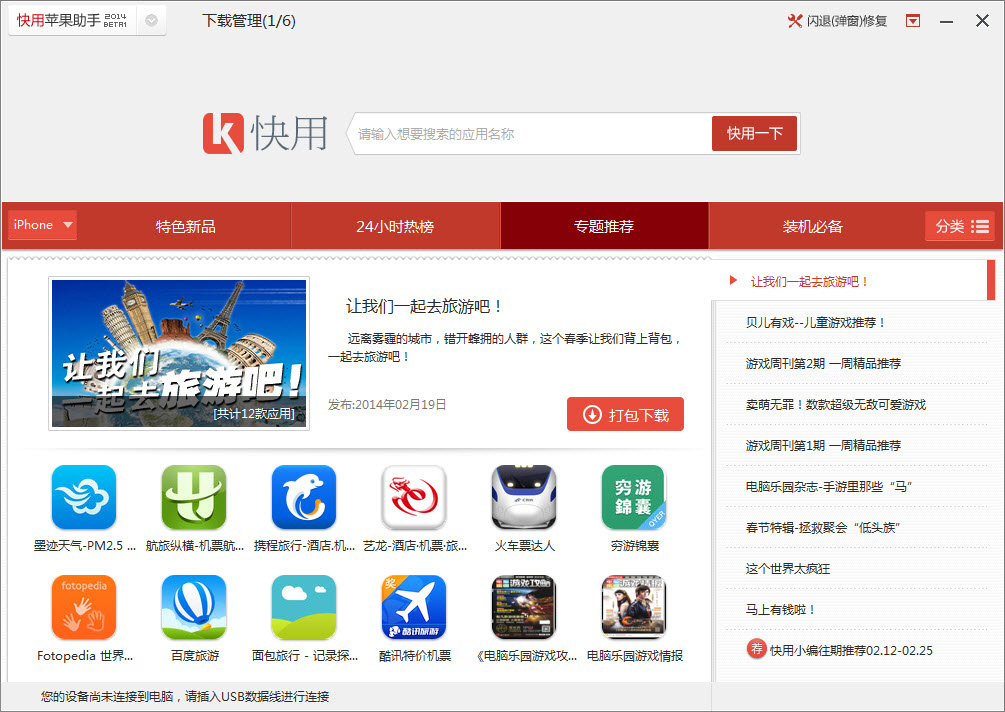Open 下载管理(1/6) download manager
This screenshot has width=1005, height=712.
pyautogui.click(x=249, y=21)
